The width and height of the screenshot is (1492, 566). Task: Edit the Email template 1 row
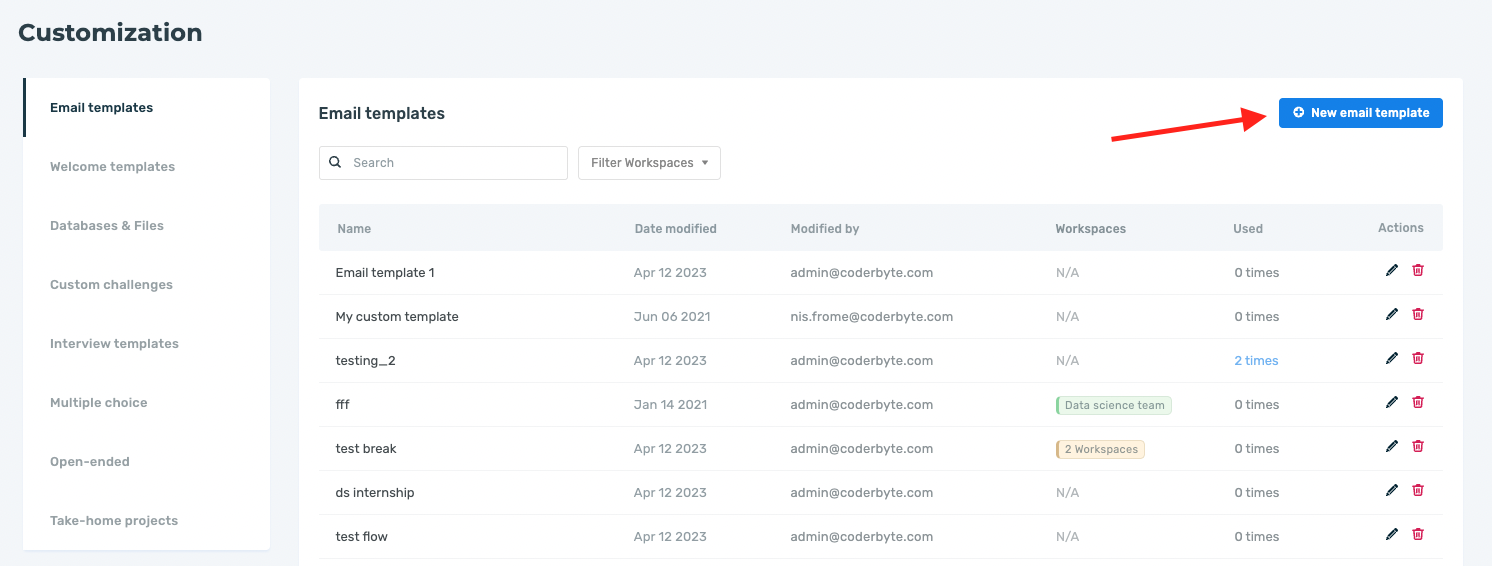[x=1392, y=270]
